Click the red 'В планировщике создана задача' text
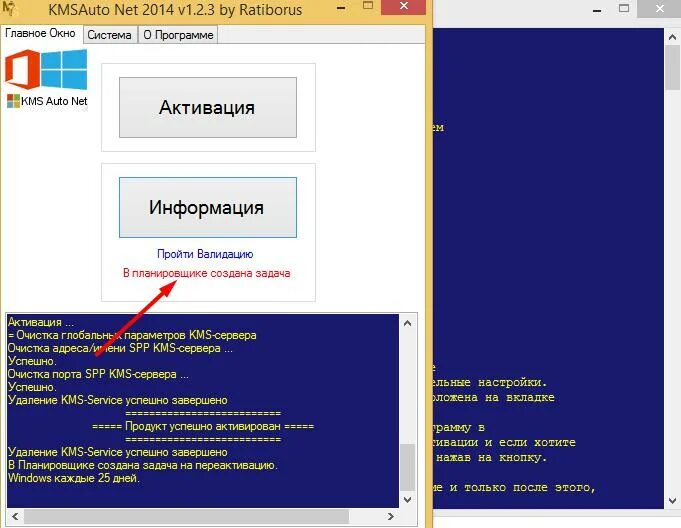The height and width of the screenshot is (528, 681). [x=207, y=273]
